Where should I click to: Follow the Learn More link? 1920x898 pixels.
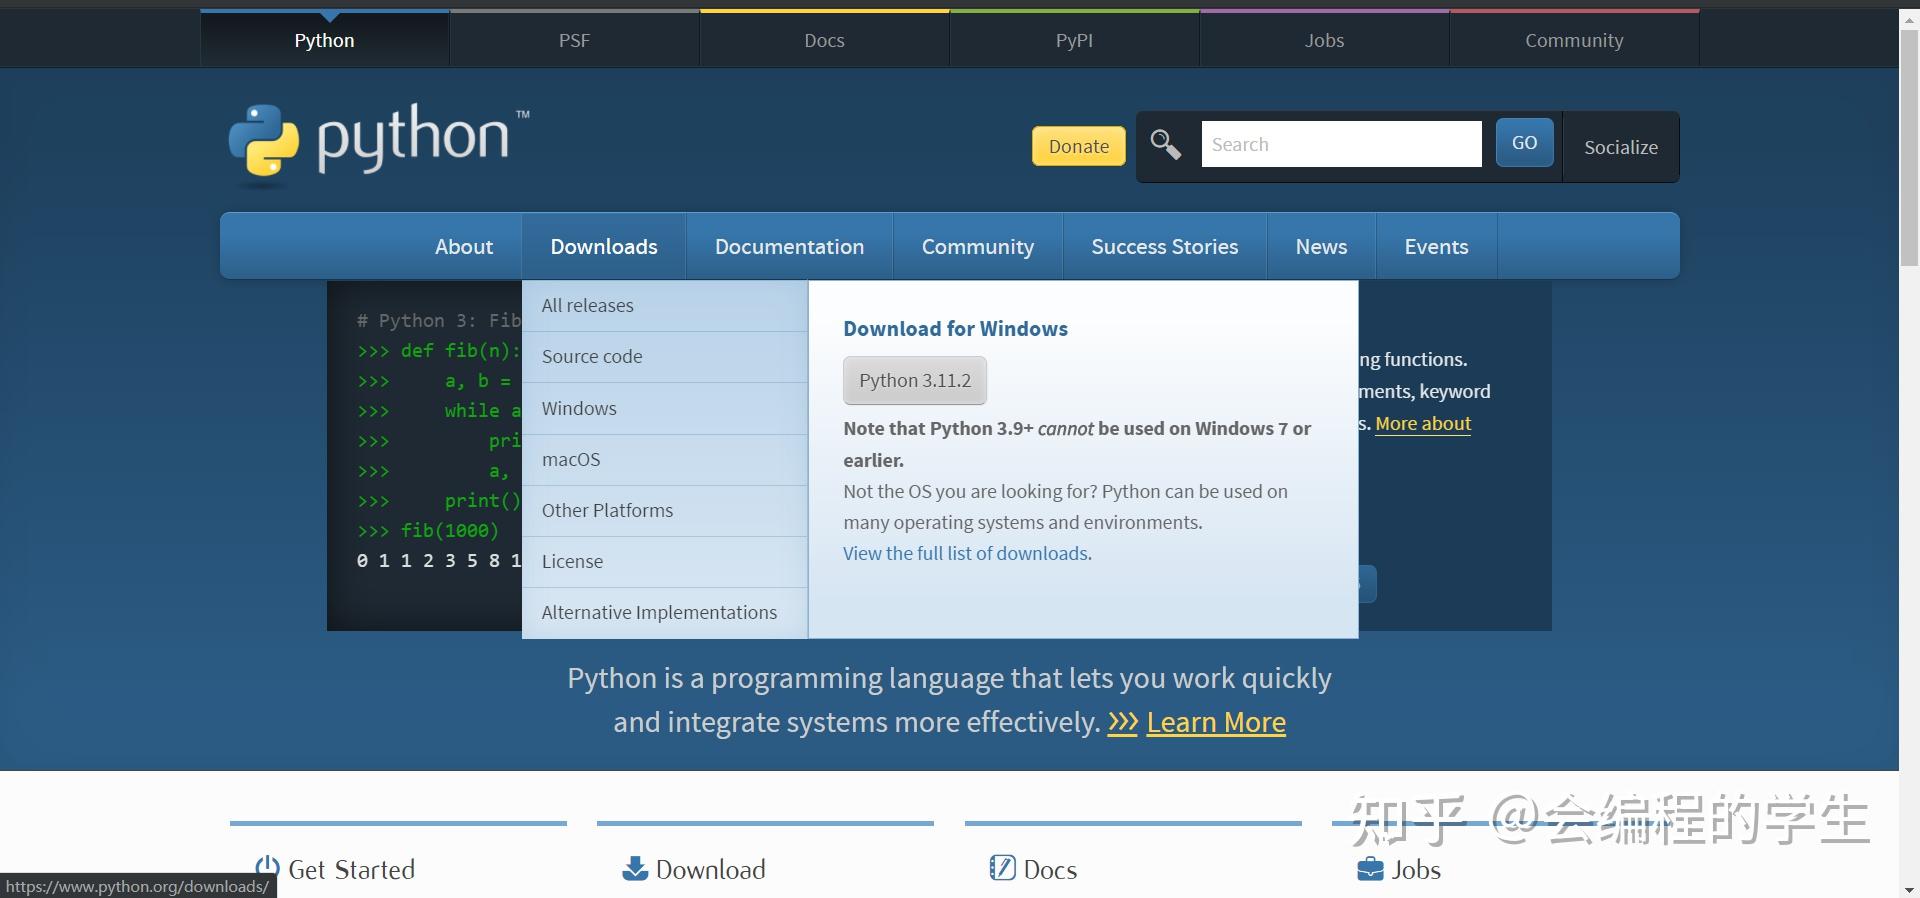(1216, 722)
